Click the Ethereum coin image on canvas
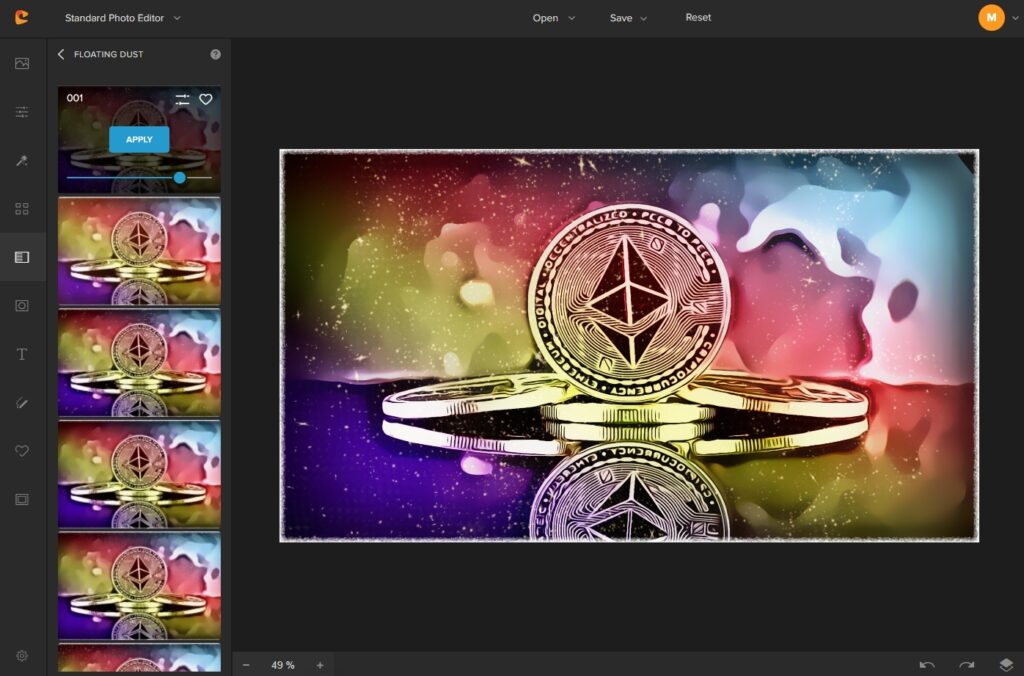Screen dimensions: 1024x676 [x=629, y=346]
